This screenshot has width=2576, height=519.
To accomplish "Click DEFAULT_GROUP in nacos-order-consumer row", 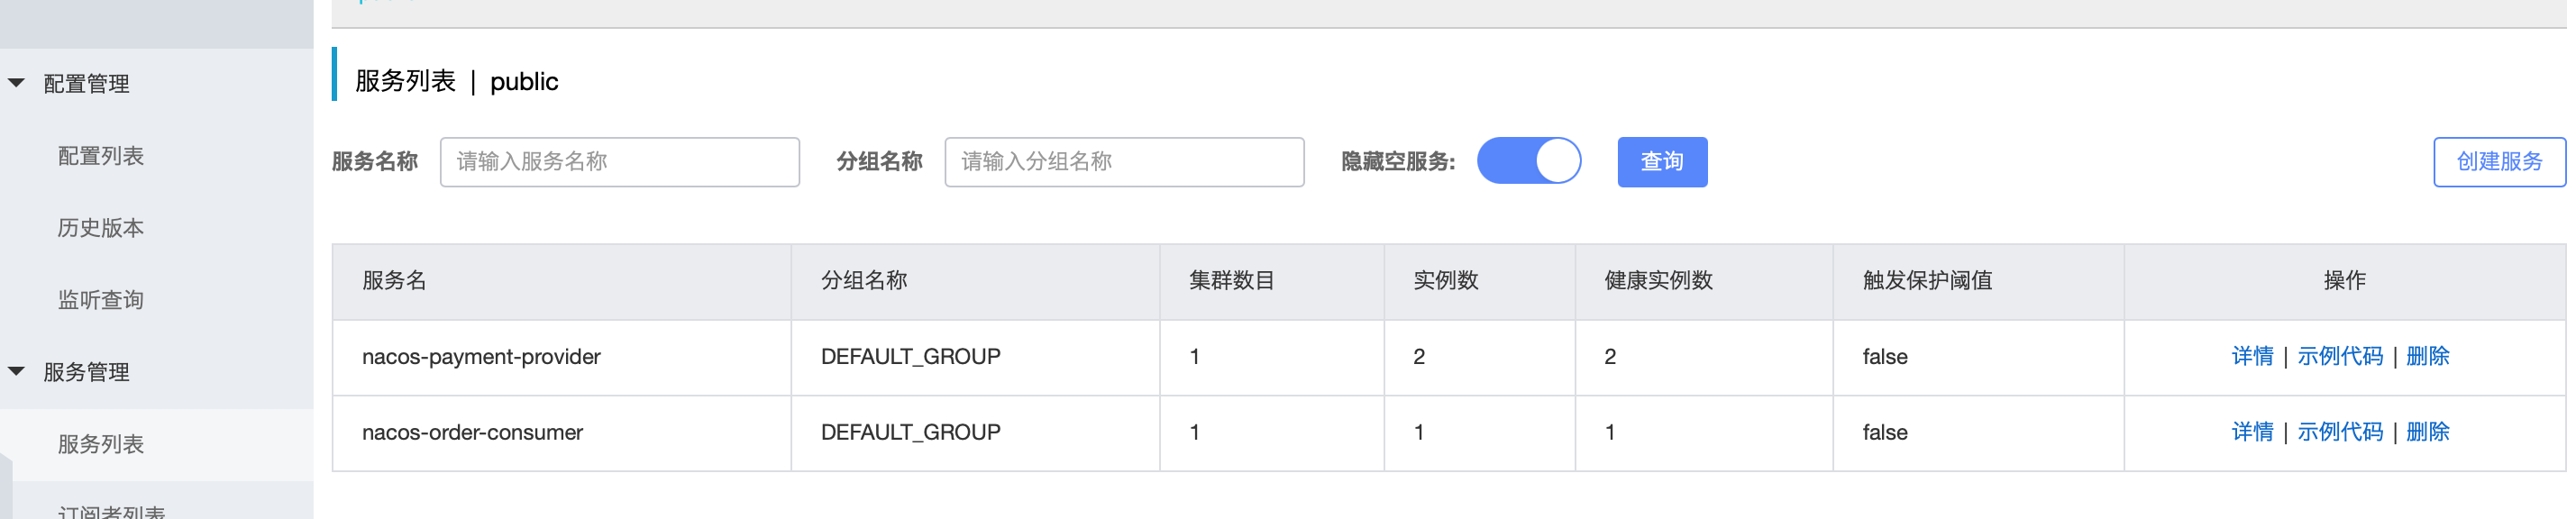I will click(910, 433).
